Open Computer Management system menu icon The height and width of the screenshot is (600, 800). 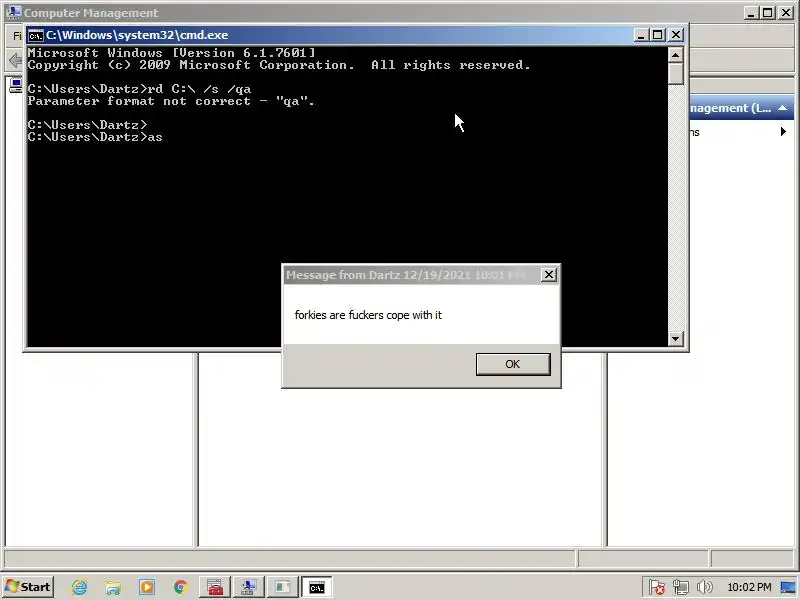13,12
